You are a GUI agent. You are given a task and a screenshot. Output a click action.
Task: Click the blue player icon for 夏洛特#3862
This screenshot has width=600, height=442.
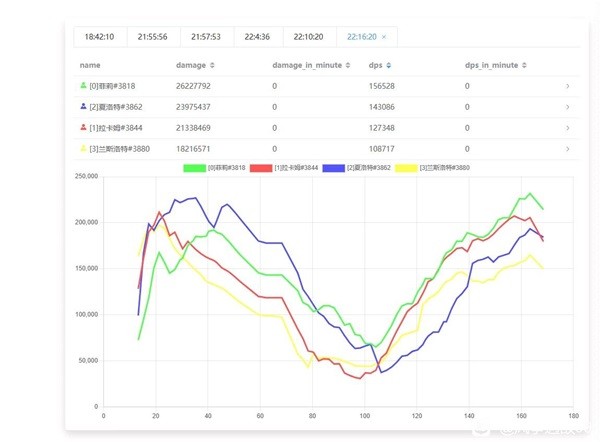pos(84,107)
